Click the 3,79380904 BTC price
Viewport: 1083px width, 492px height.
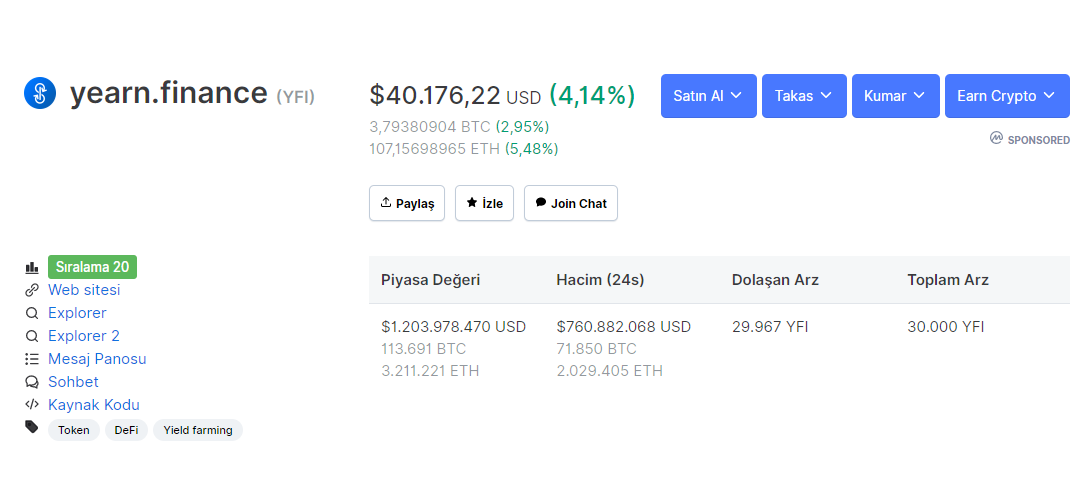click(x=430, y=127)
